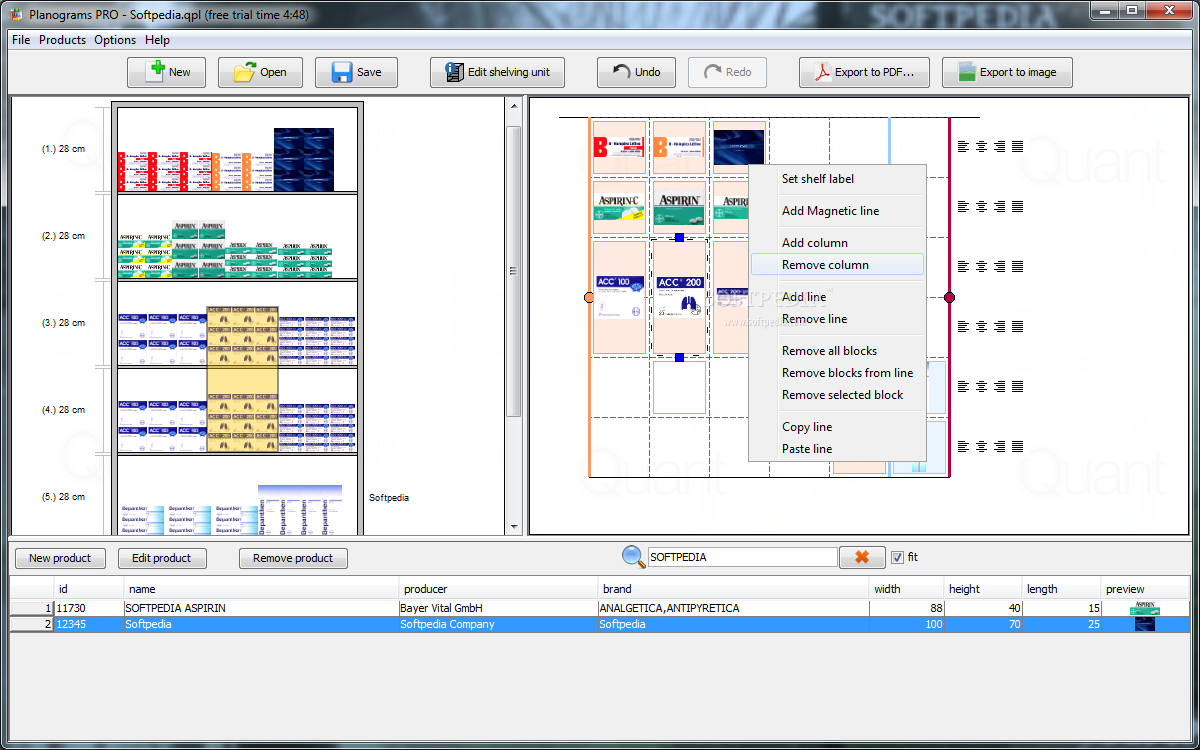Click the blue square handle below ACC 200
Screen dimensions: 1200x750
click(679, 357)
